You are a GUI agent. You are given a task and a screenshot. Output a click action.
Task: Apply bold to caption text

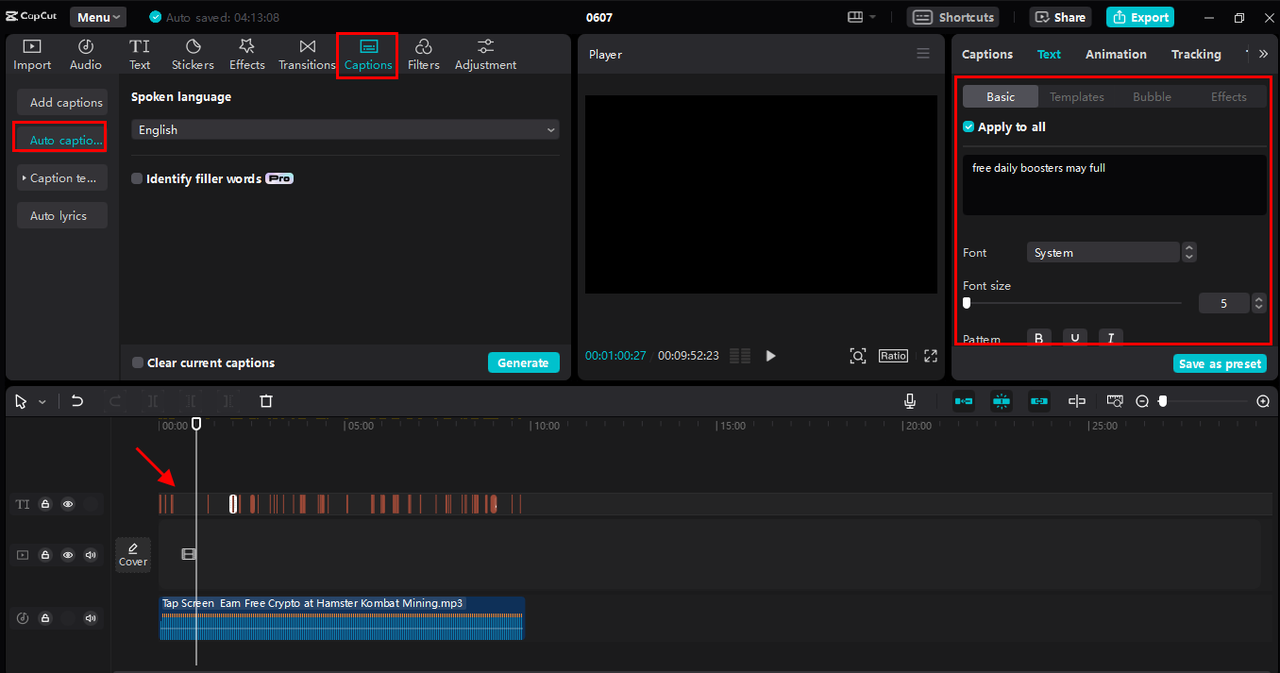pos(1039,338)
